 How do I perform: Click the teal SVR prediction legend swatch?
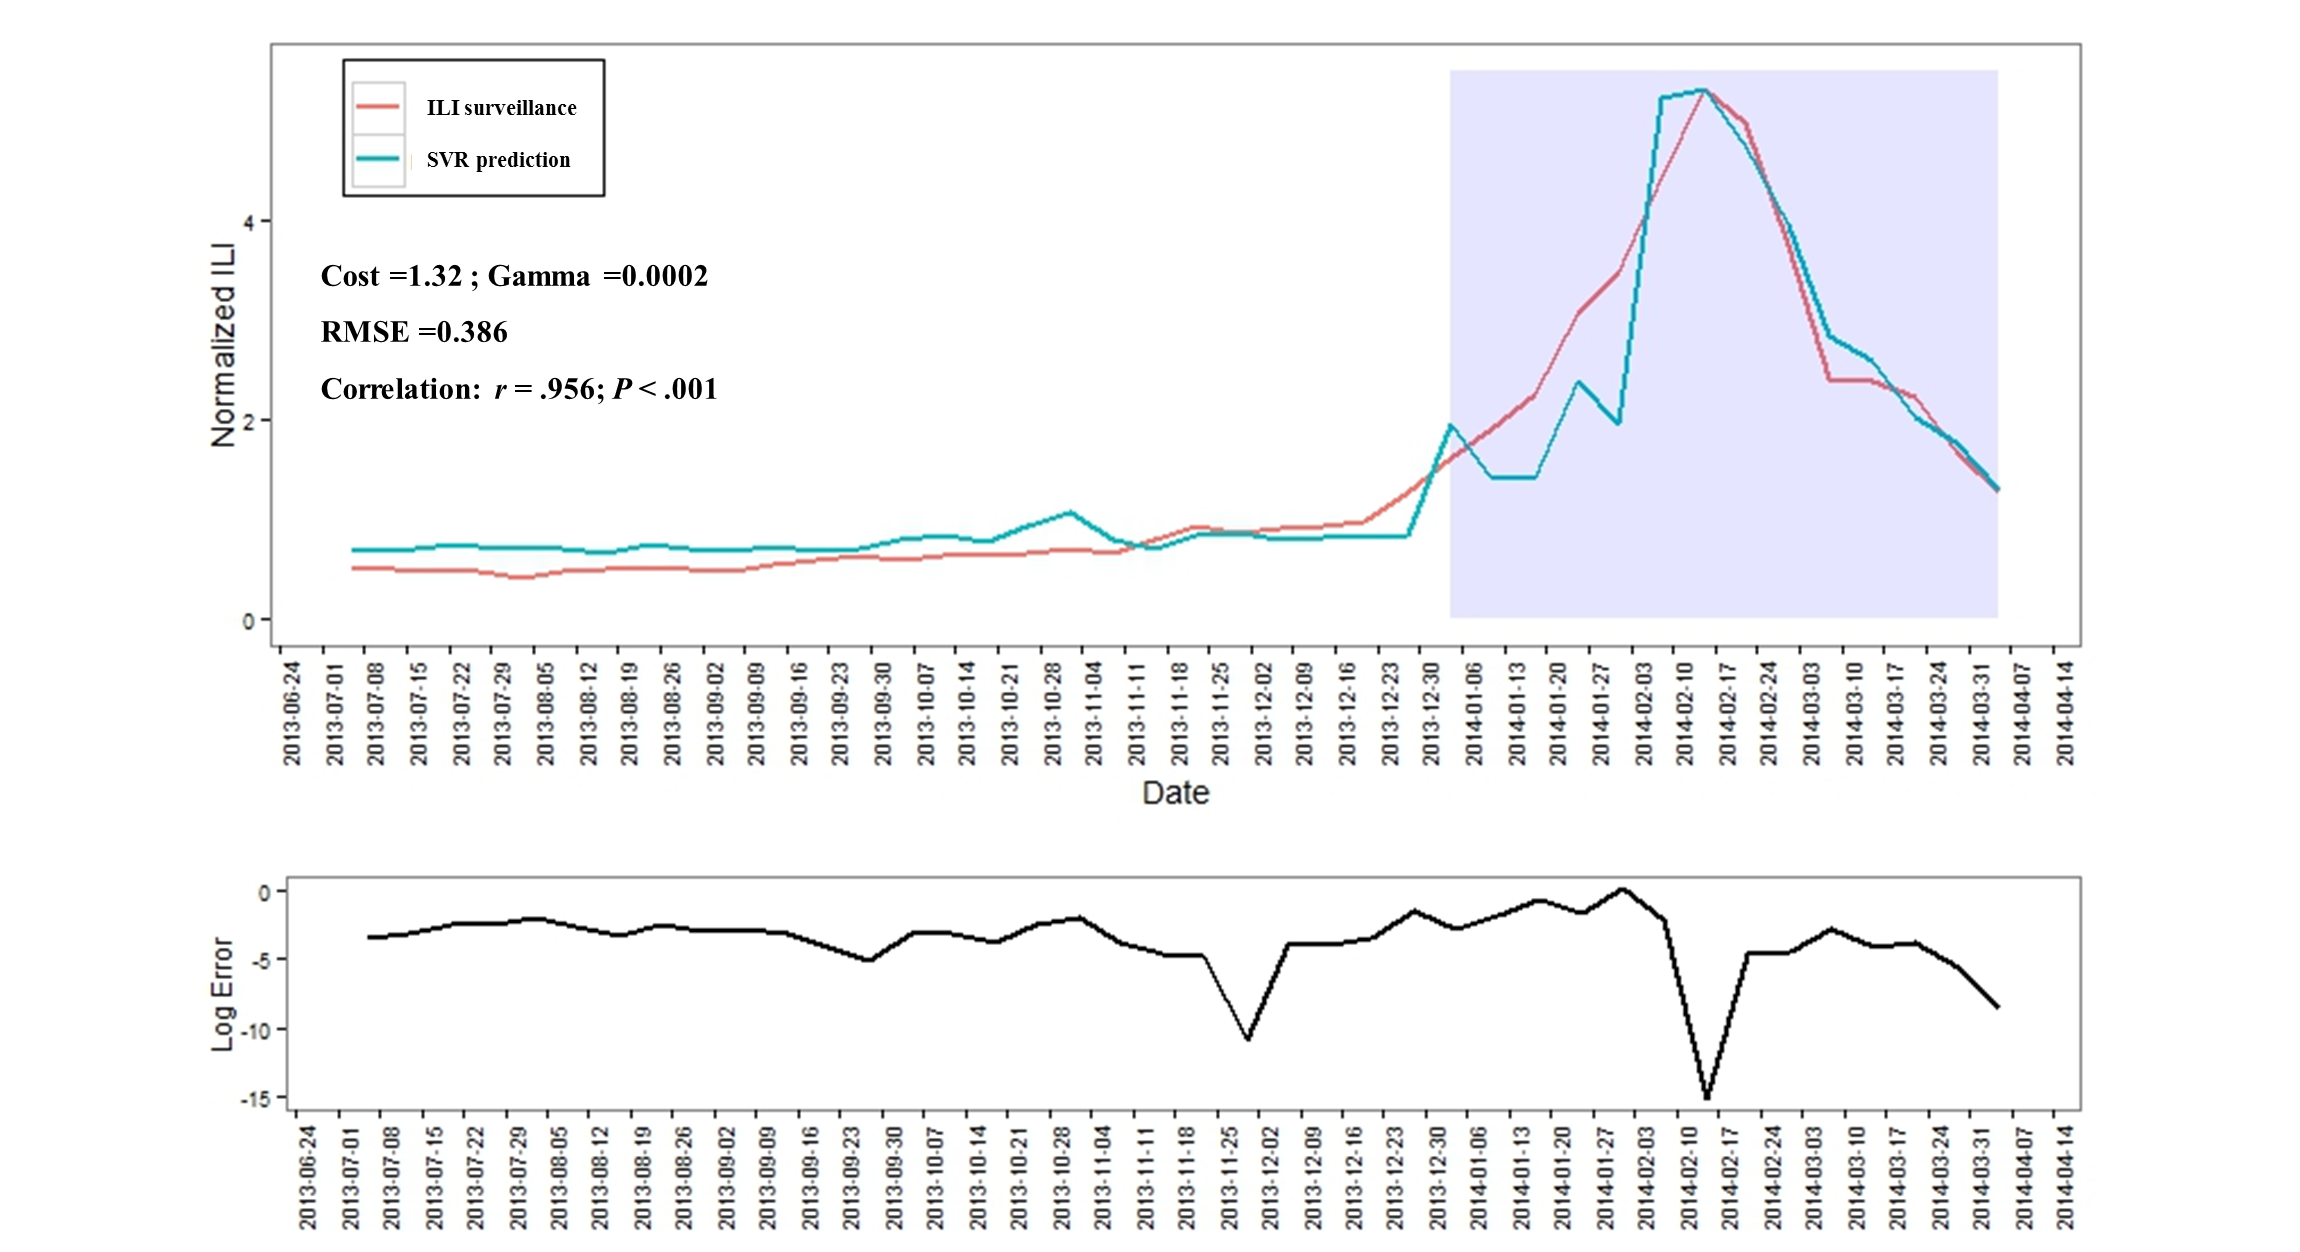pos(378,160)
